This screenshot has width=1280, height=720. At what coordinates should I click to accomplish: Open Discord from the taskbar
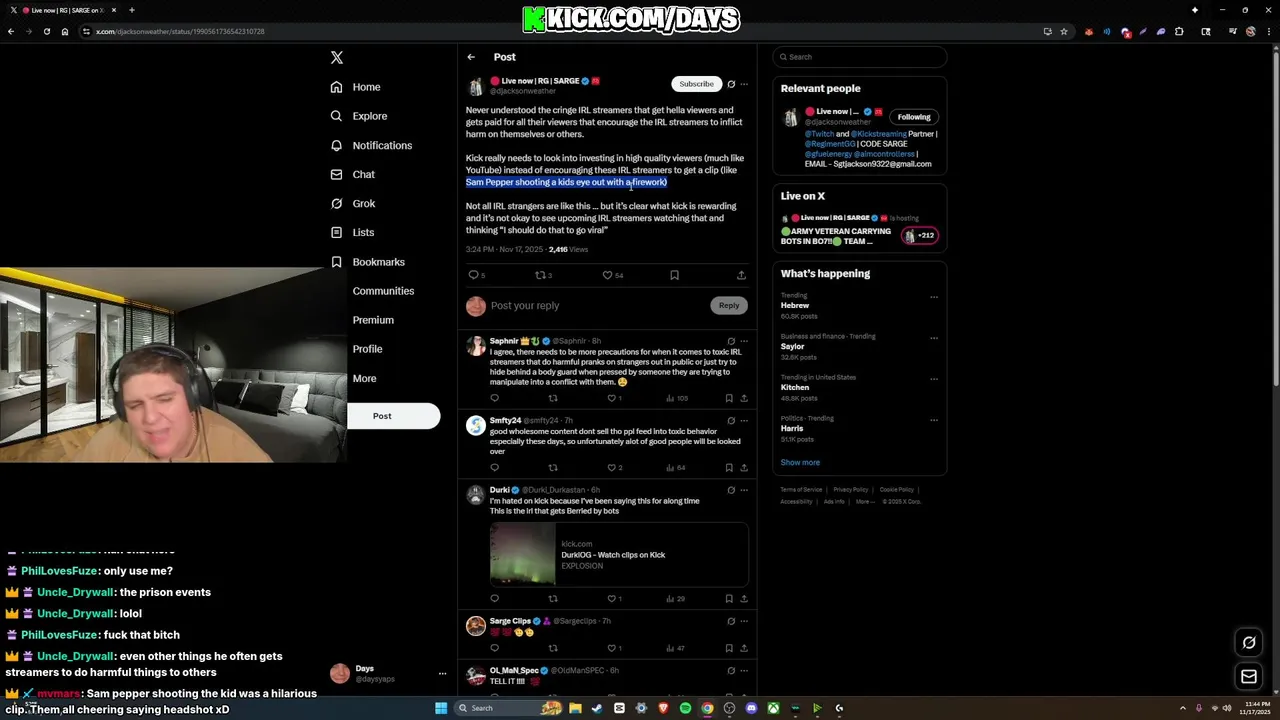coord(751,708)
